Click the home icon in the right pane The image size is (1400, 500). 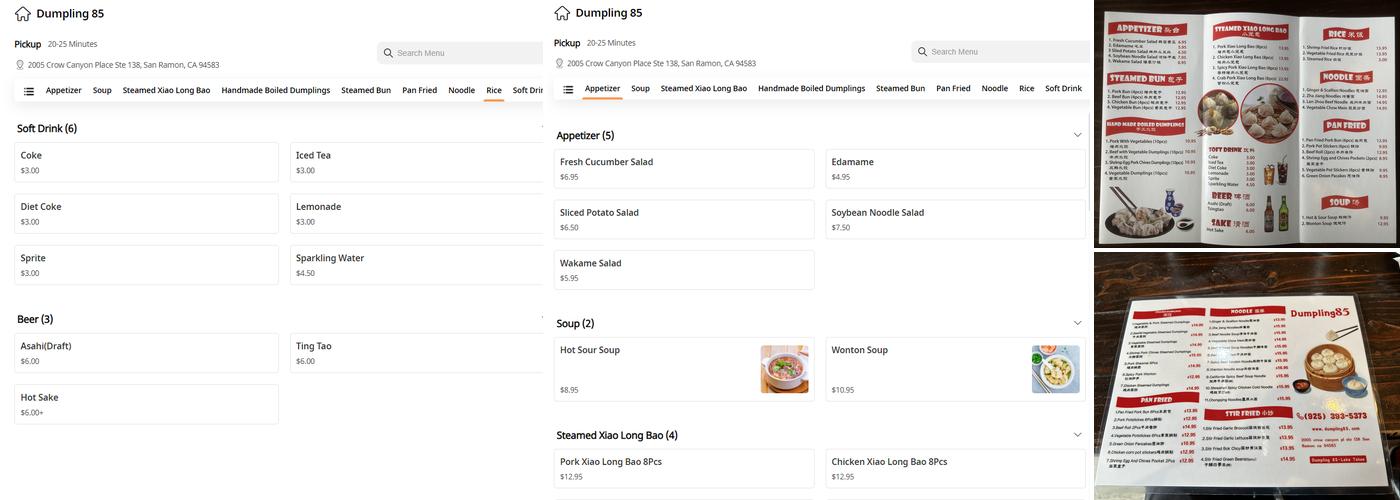click(x=562, y=13)
